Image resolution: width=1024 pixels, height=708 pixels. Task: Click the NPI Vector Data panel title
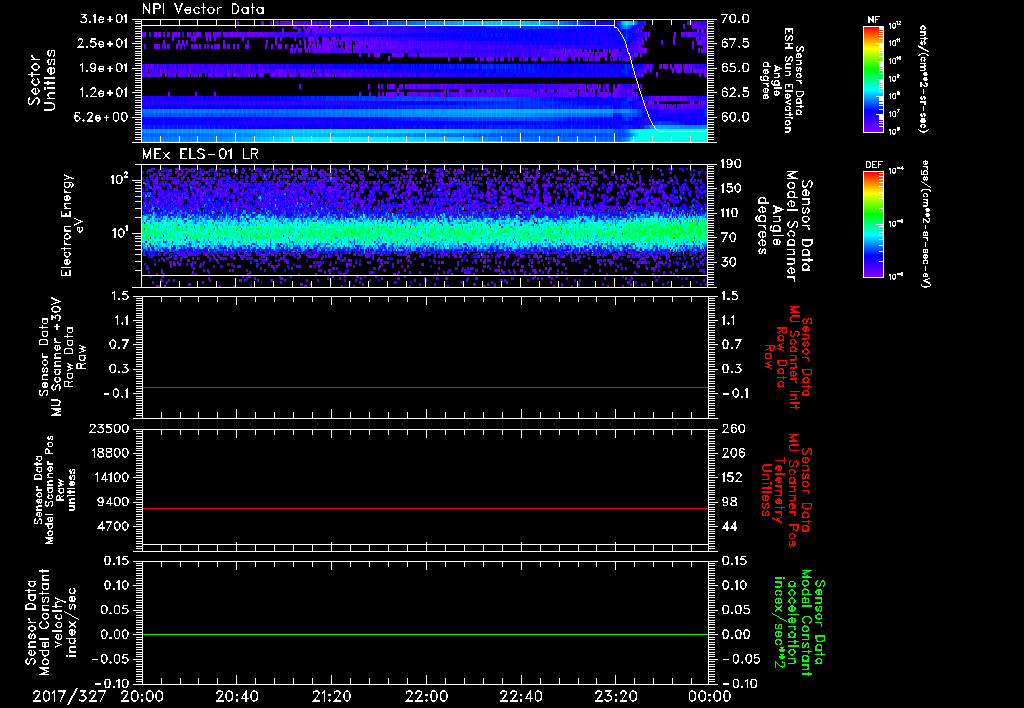pos(203,9)
